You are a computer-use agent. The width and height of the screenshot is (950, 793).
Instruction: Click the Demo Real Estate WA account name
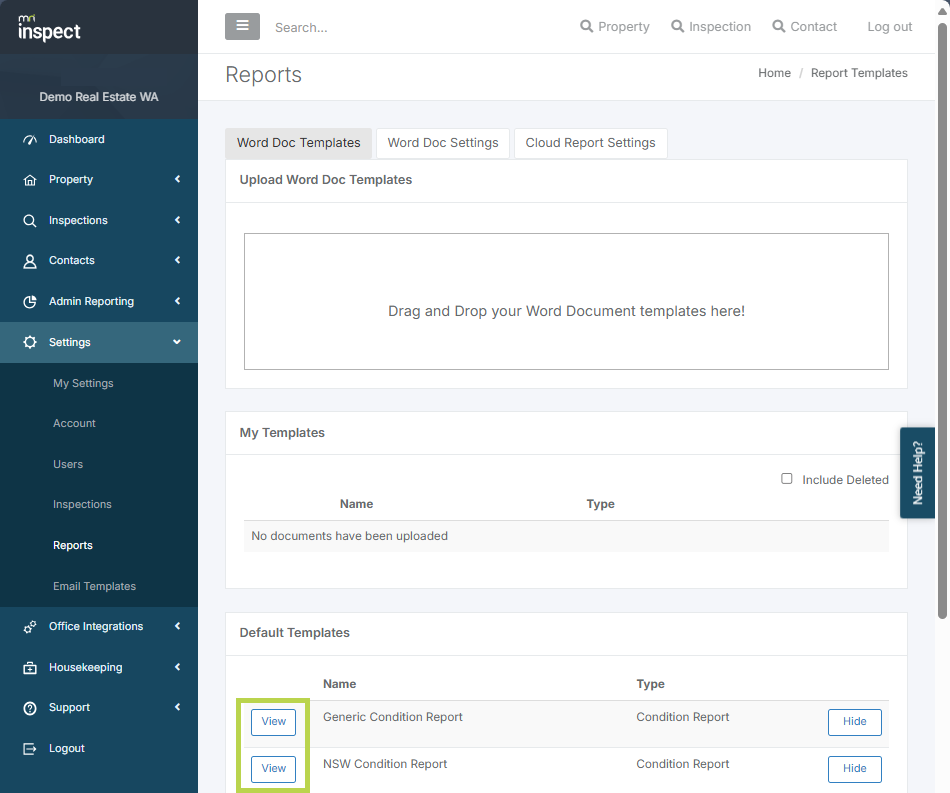tap(99, 97)
